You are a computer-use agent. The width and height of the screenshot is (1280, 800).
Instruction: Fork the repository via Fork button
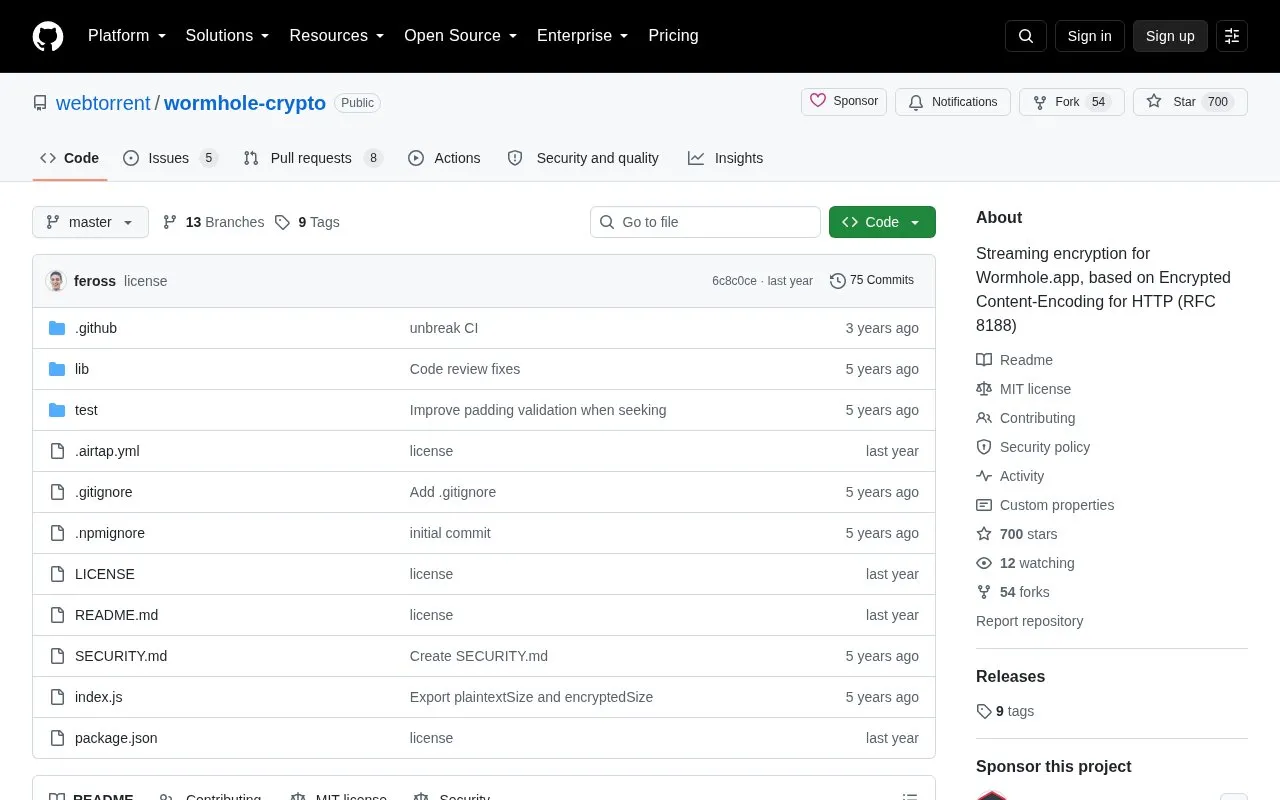1072,102
